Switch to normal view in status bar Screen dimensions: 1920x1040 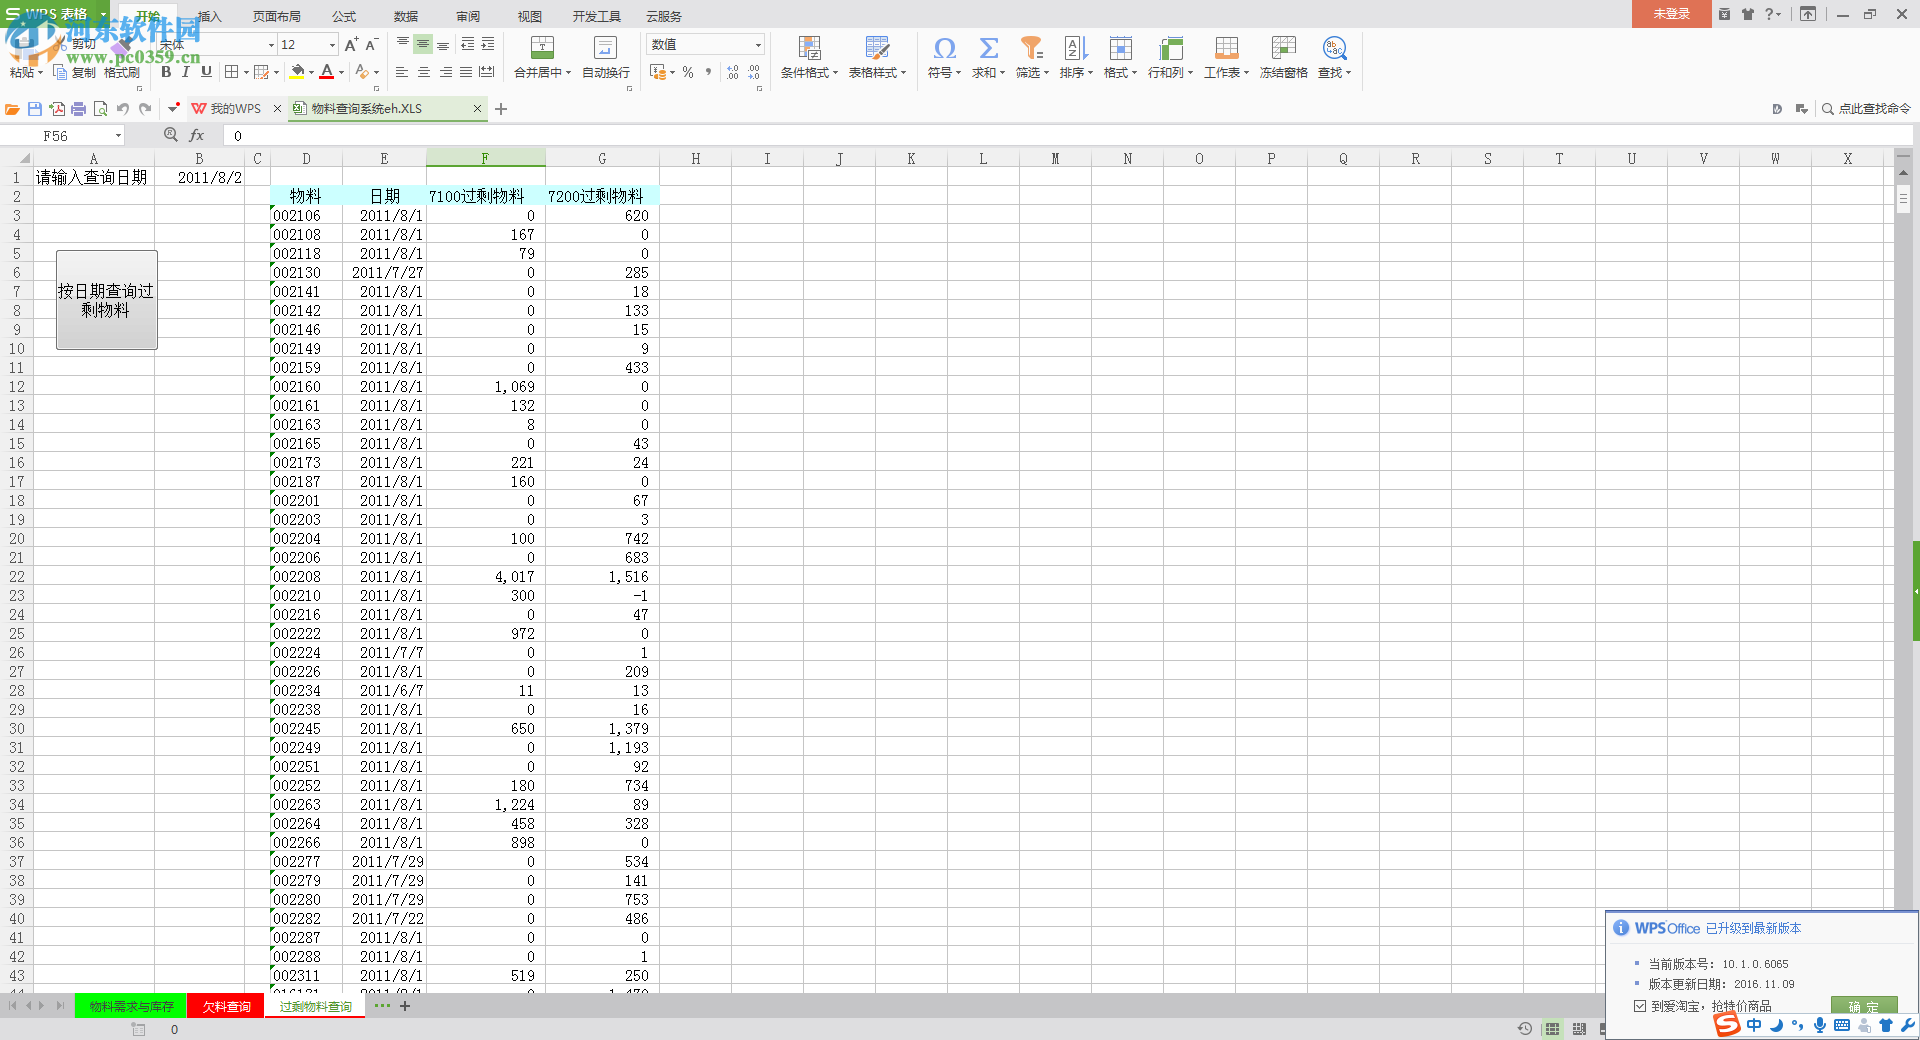click(x=1552, y=1029)
